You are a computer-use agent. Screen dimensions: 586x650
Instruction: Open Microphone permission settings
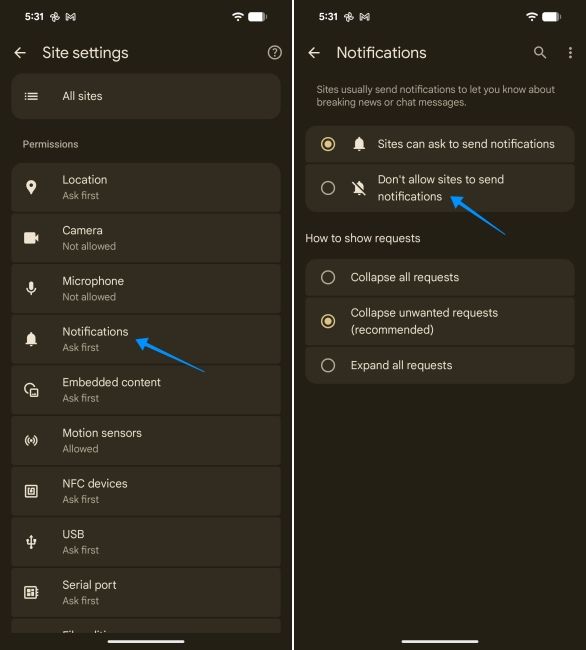(x=146, y=289)
